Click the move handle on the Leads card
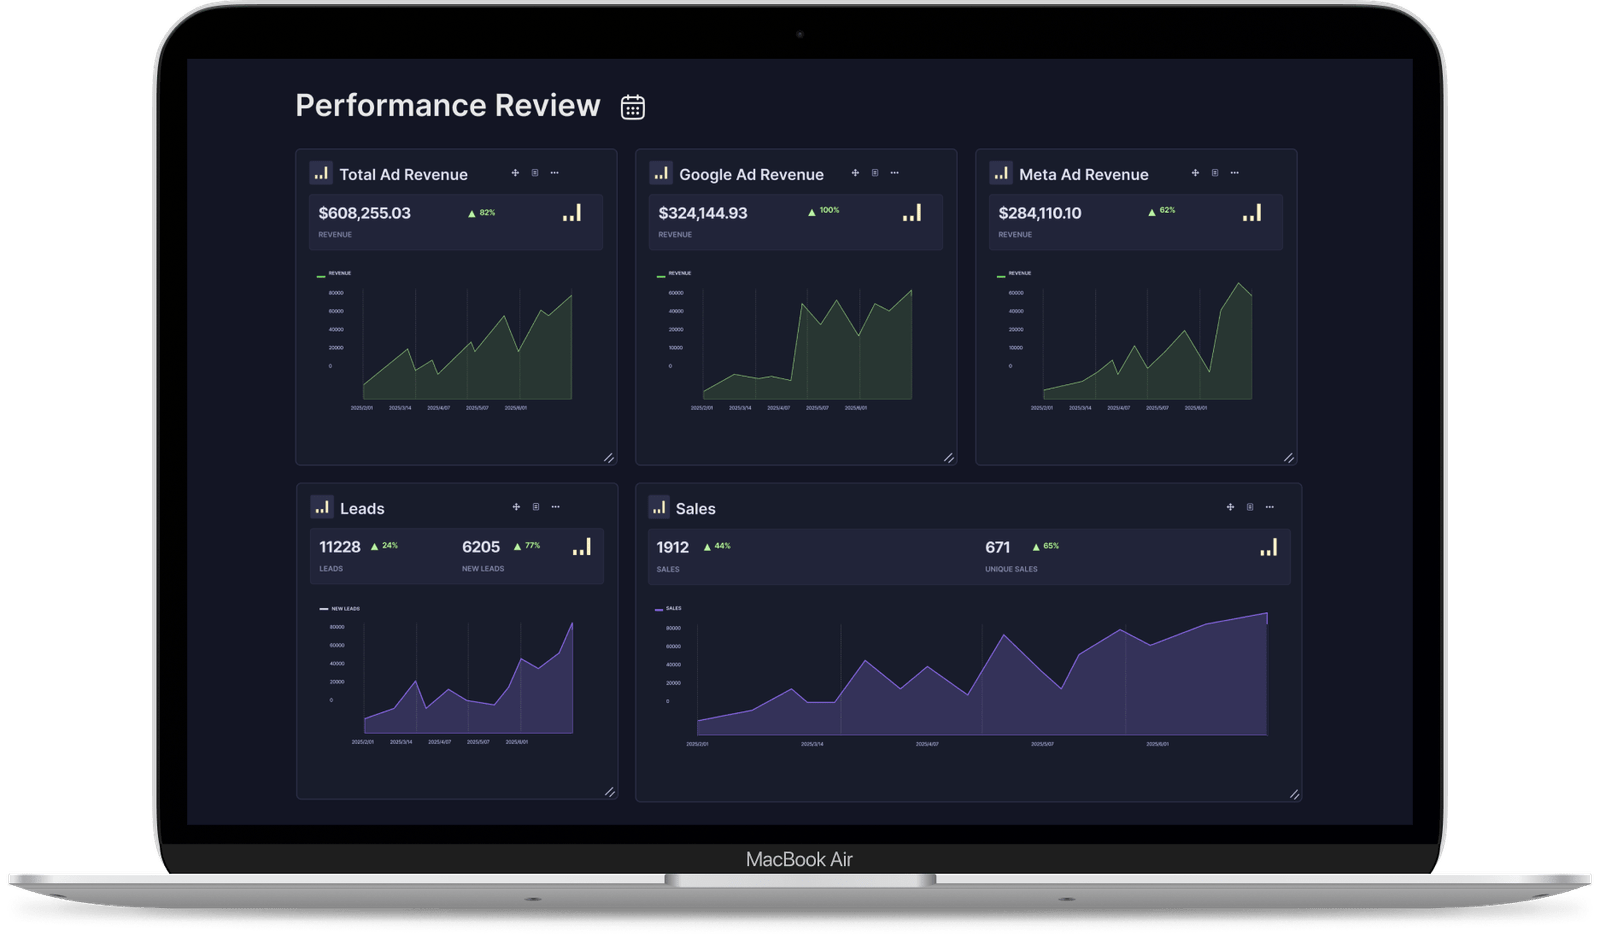1600x936 pixels. tap(515, 506)
